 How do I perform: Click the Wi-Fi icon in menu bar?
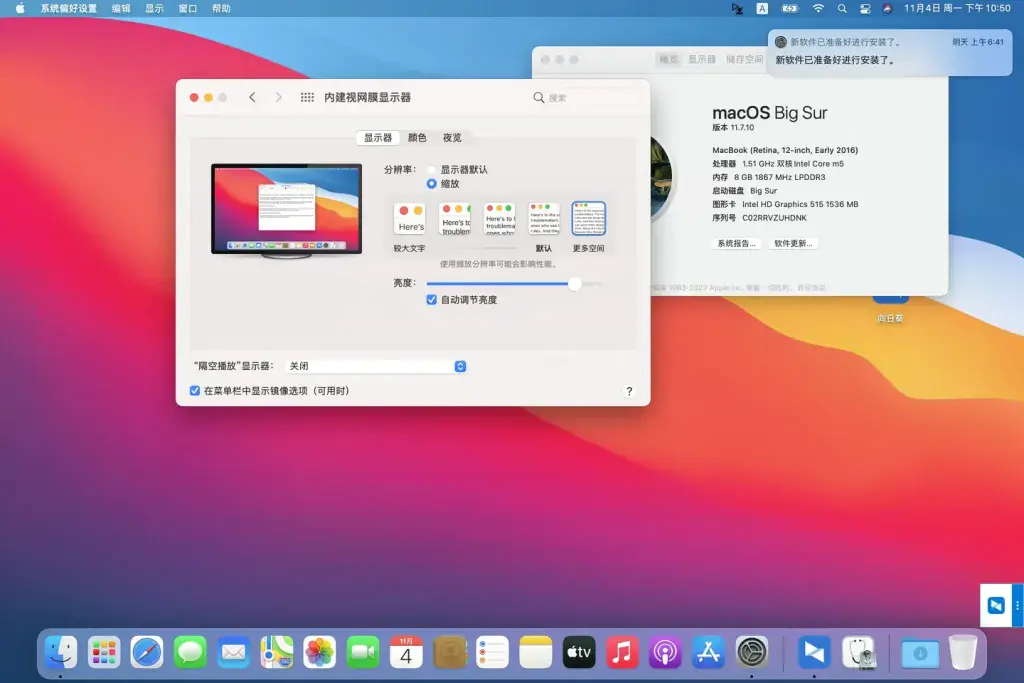point(818,8)
